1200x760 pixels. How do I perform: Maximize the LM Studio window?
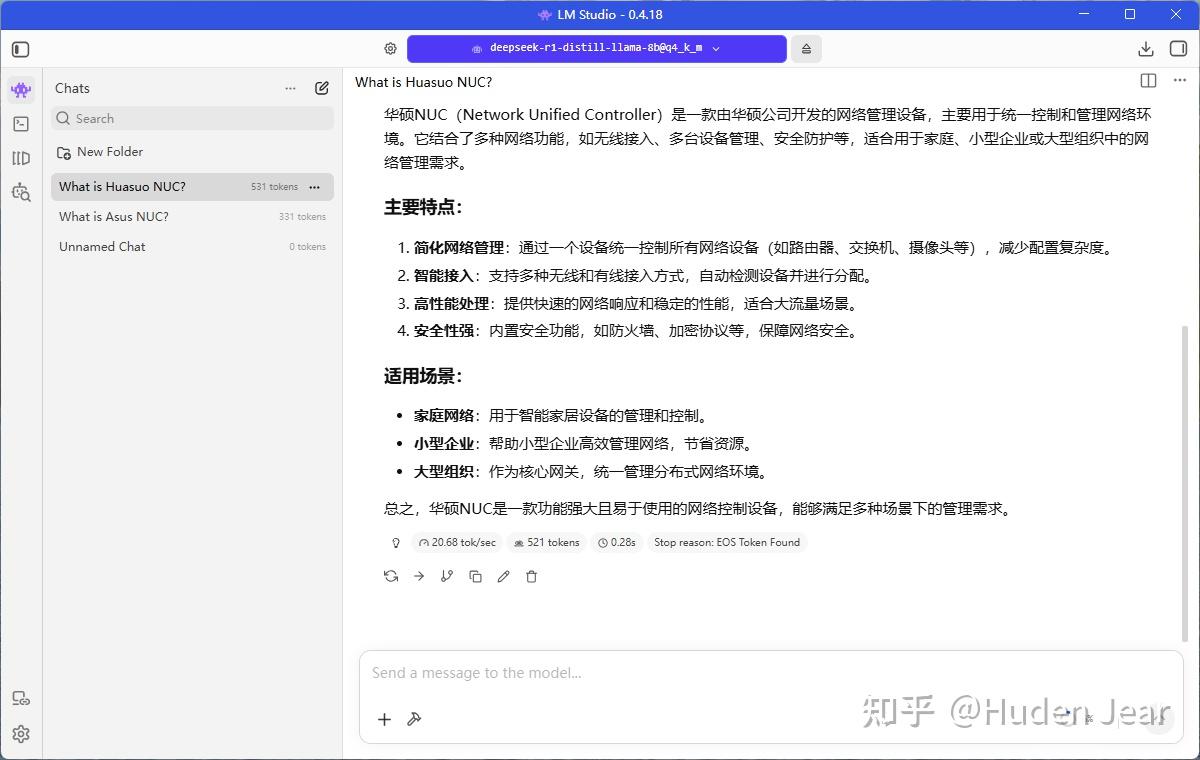1130,14
